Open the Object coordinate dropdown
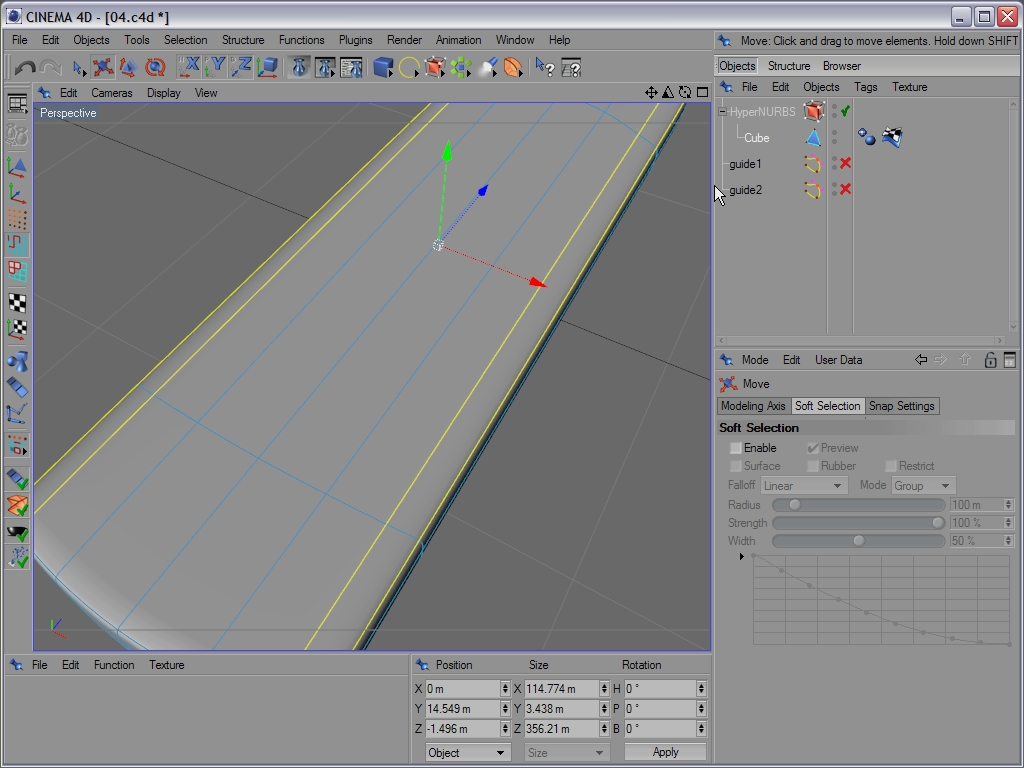Screen dimensions: 1024x768 point(468,753)
